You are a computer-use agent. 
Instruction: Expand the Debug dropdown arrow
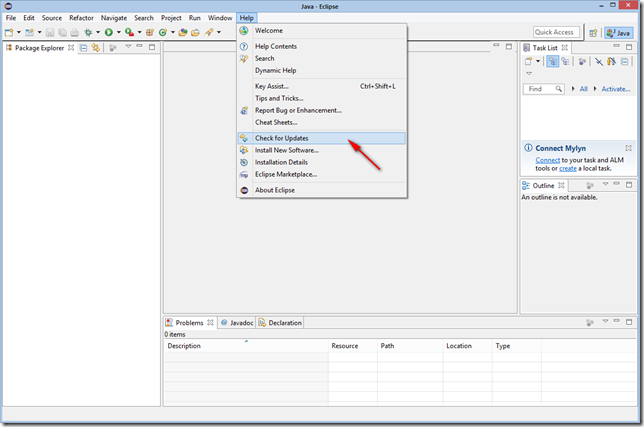pos(98,32)
